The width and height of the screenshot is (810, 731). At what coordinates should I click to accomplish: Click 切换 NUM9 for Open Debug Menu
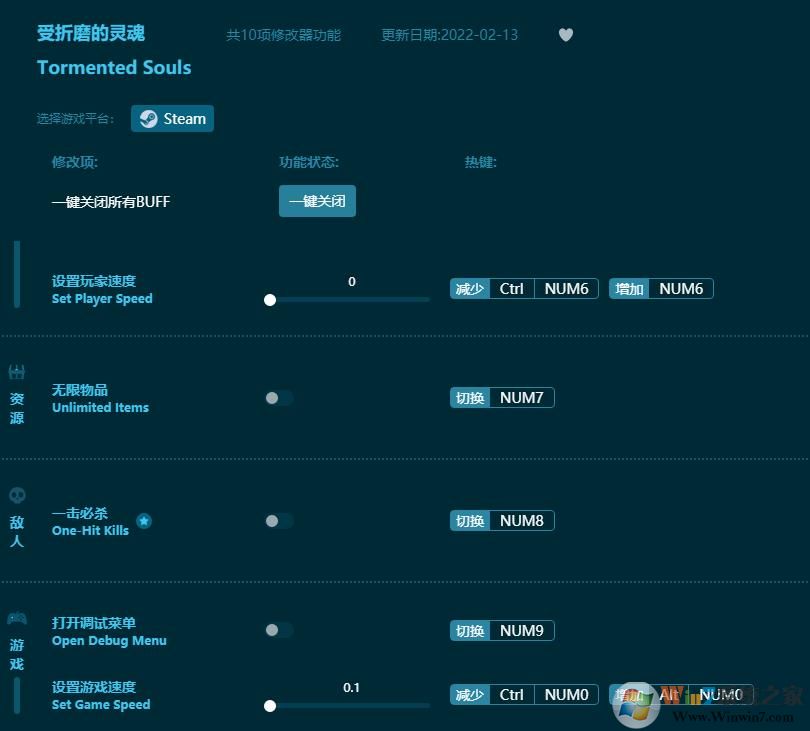[x=502, y=630]
